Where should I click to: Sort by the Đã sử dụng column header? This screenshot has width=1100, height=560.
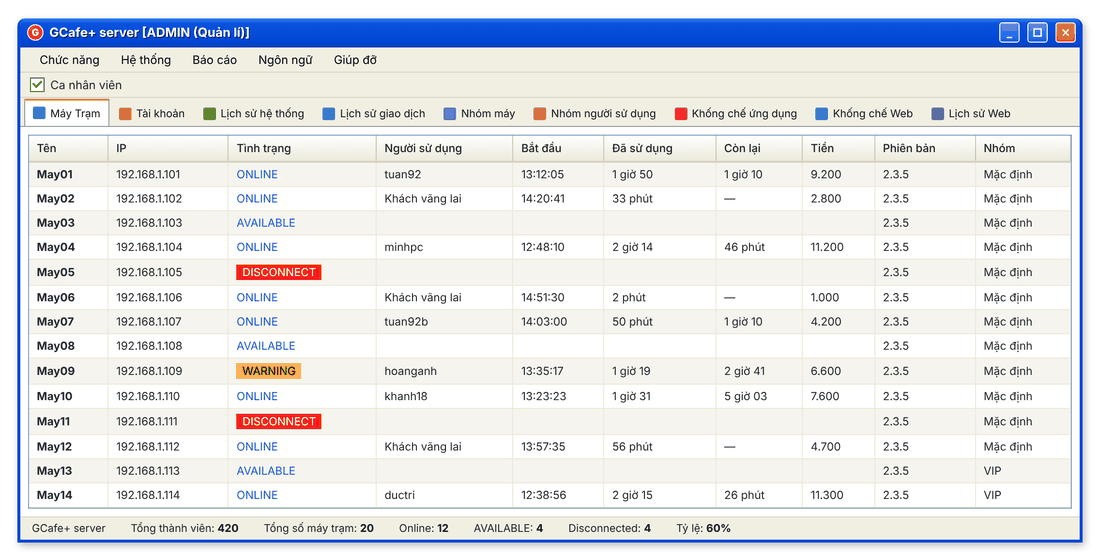(x=659, y=148)
